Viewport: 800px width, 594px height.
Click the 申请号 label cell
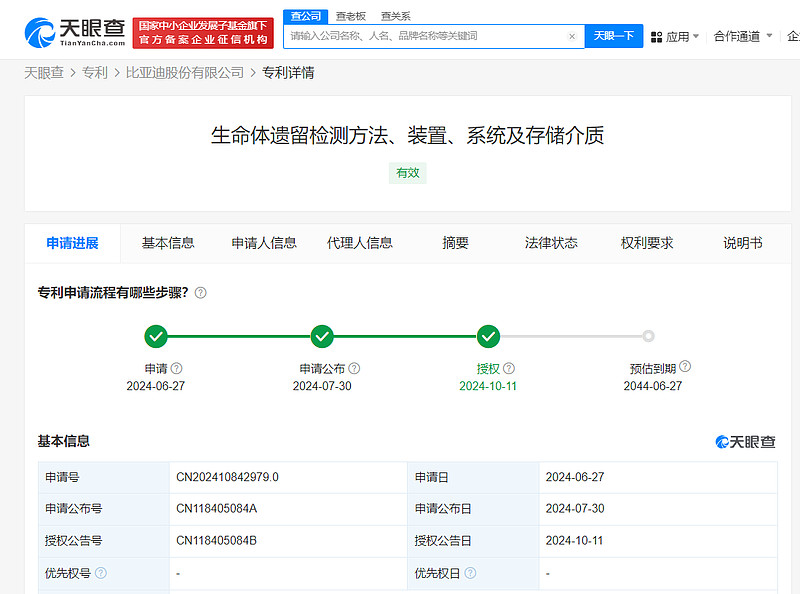click(104, 477)
